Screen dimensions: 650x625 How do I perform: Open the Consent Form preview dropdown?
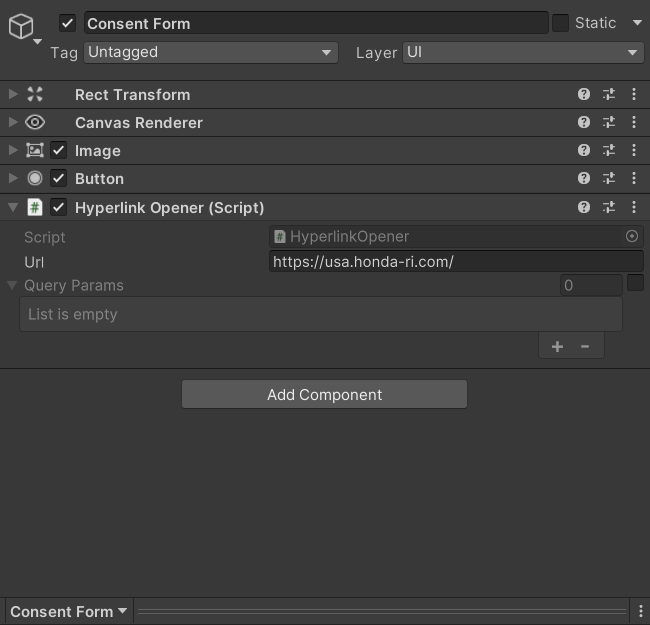pos(69,611)
